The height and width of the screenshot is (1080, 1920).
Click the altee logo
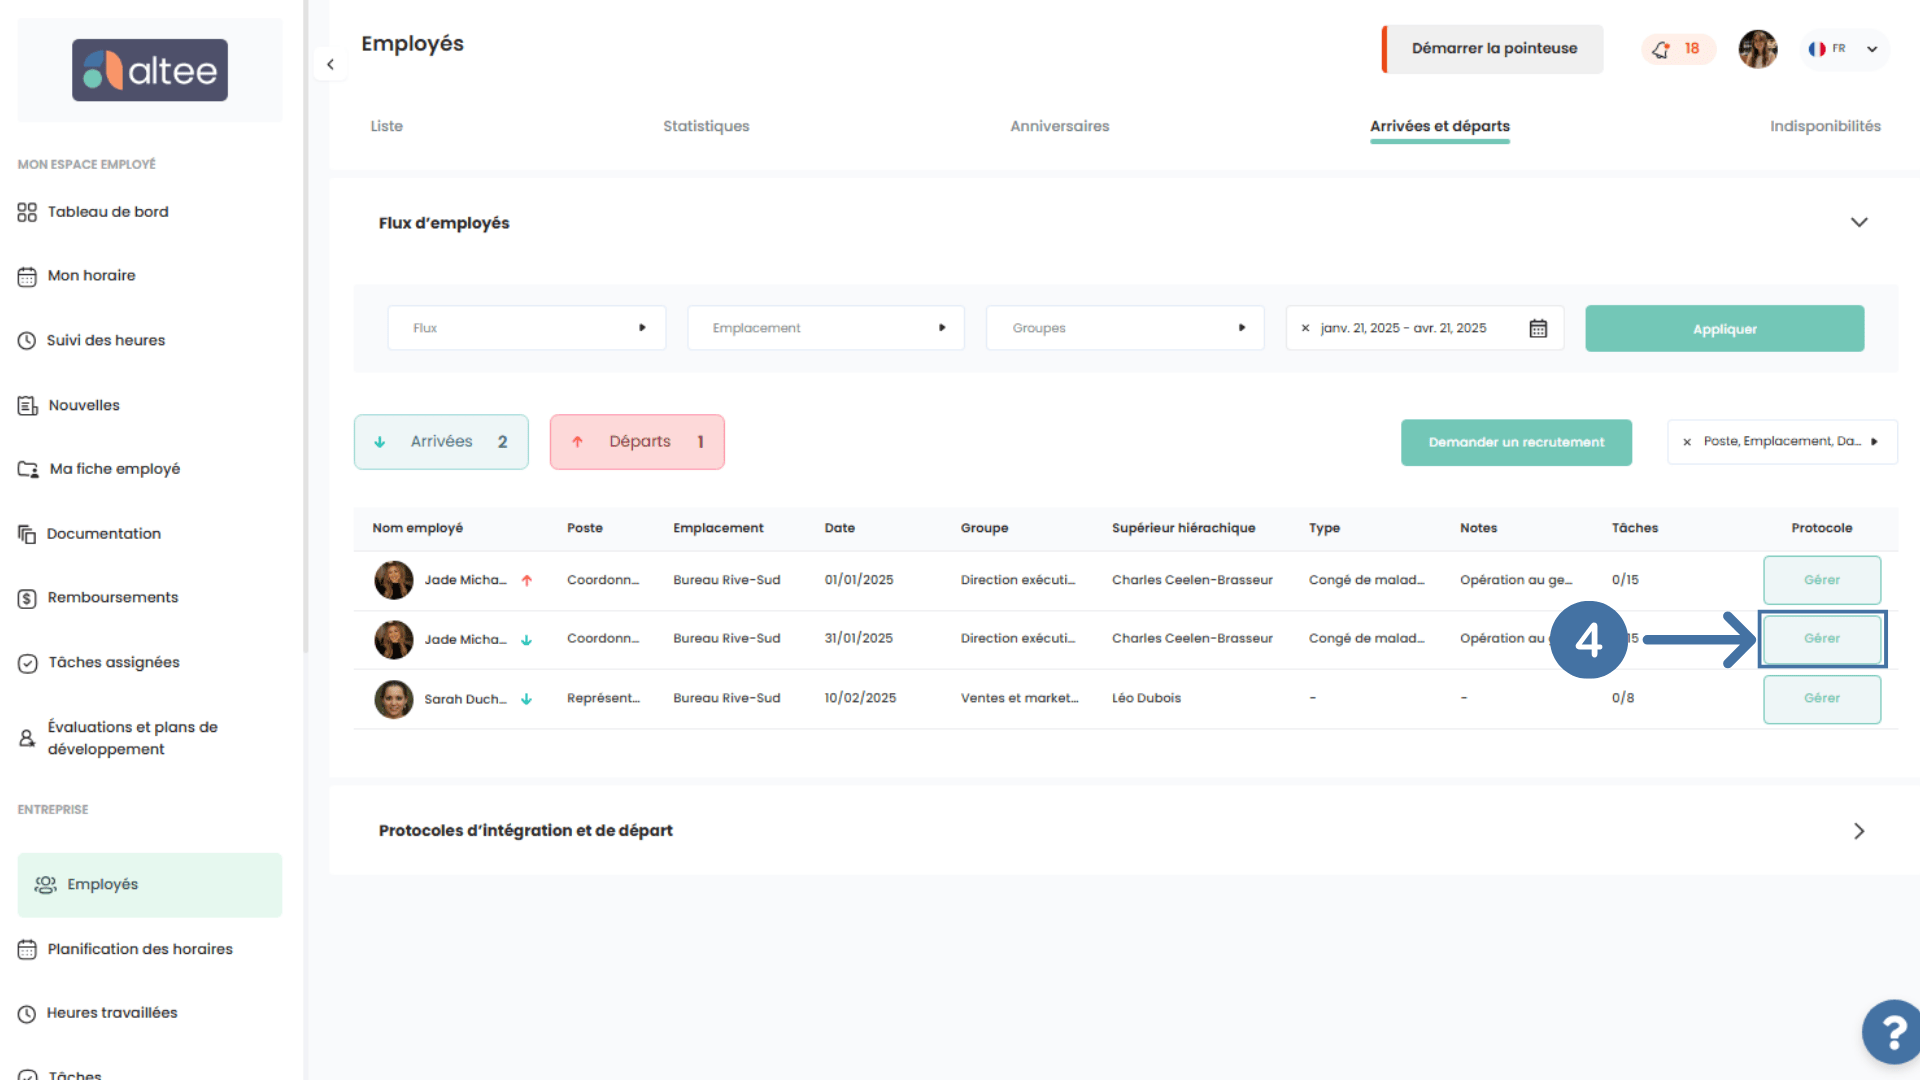150,70
